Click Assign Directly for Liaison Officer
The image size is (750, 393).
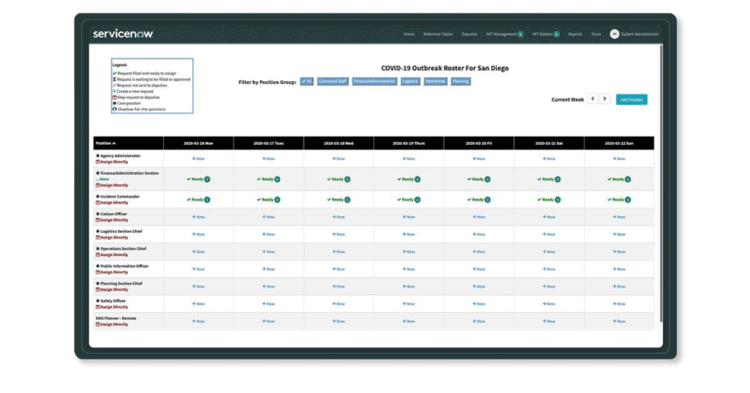click(112, 220)
